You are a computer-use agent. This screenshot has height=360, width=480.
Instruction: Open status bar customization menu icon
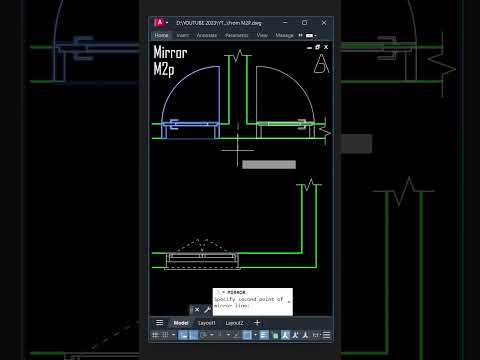326,335
